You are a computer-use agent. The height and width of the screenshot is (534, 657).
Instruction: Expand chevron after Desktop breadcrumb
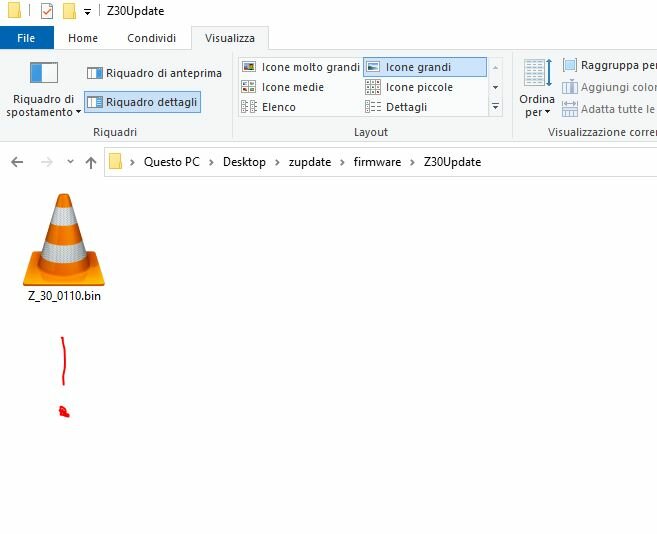277,162
